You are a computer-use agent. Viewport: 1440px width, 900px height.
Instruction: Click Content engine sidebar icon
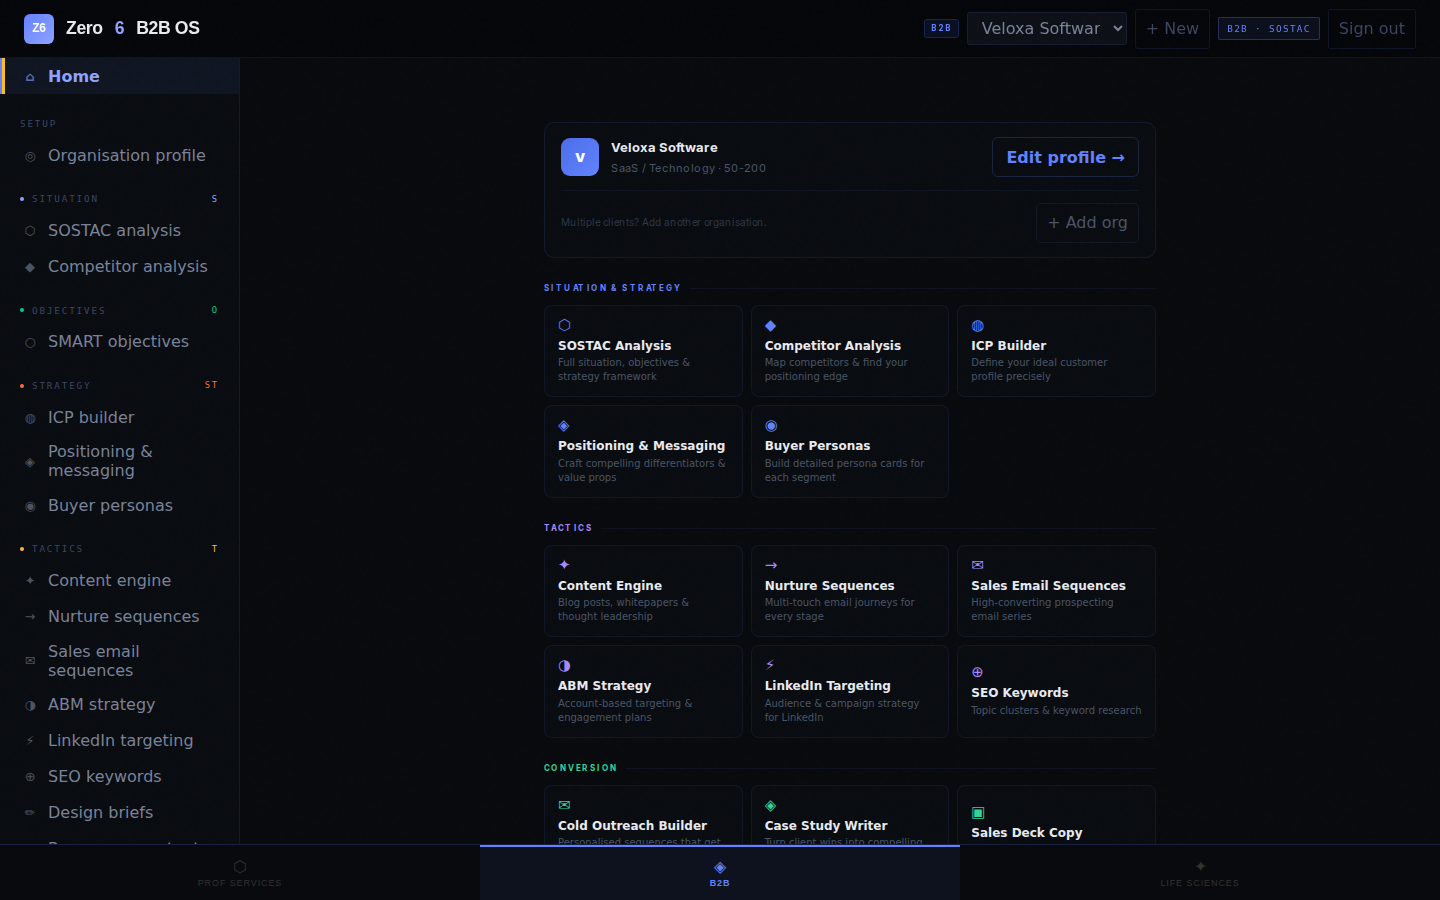pyautogui.click(x=30, y=581)
